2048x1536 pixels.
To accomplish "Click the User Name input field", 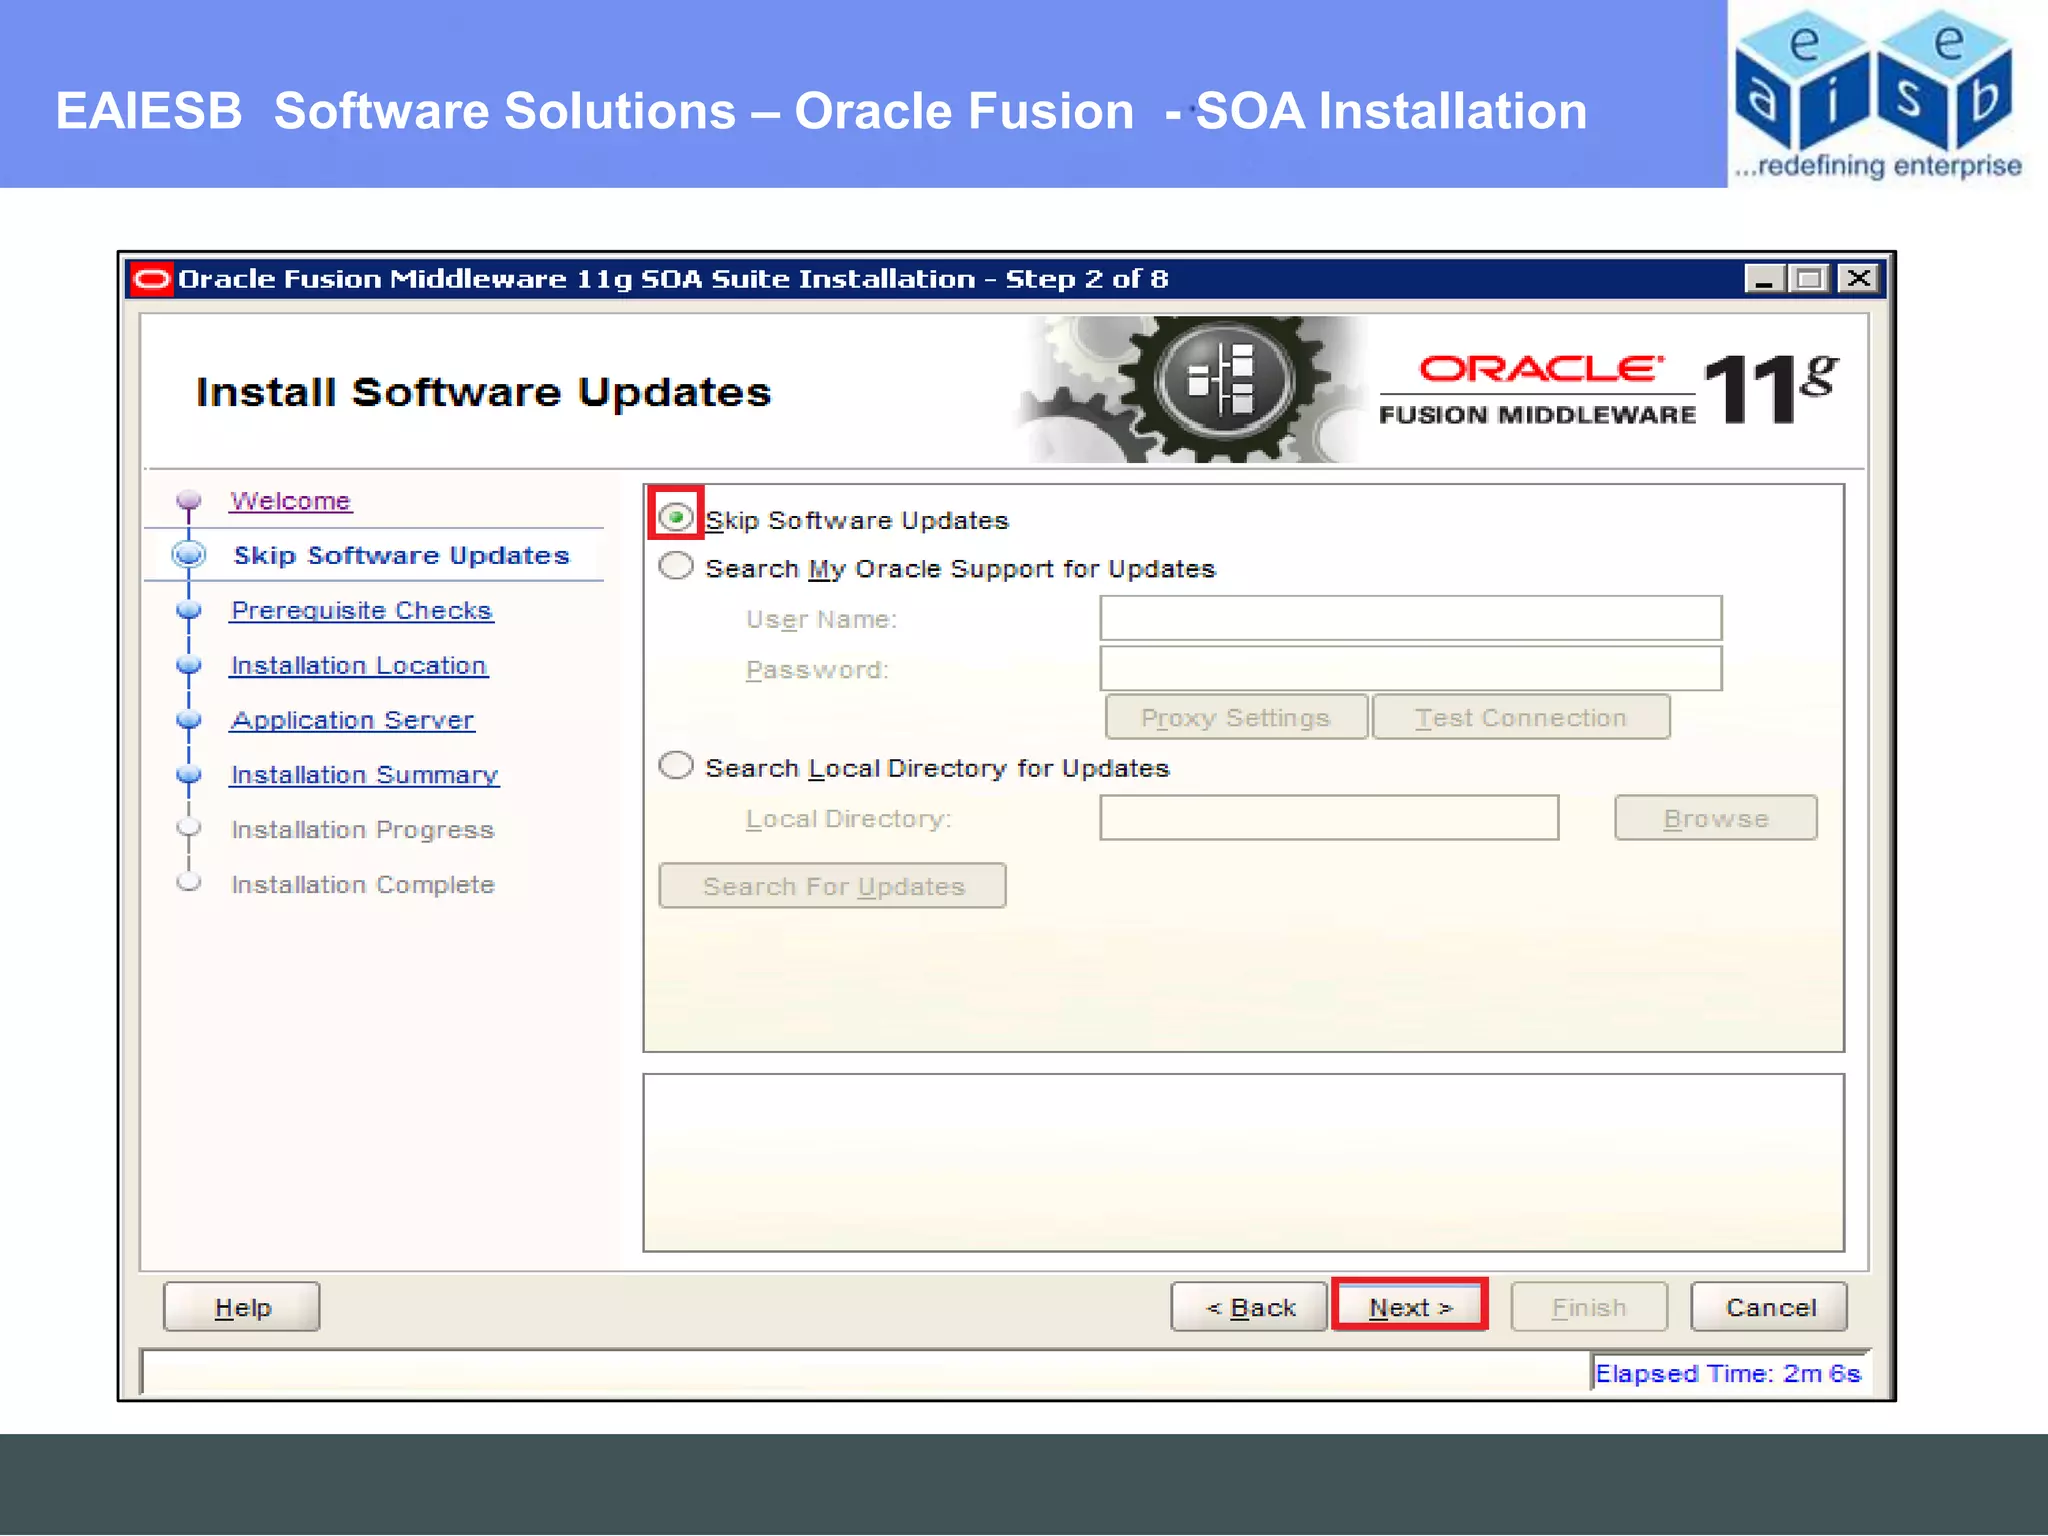I will tap(1410, 618).
